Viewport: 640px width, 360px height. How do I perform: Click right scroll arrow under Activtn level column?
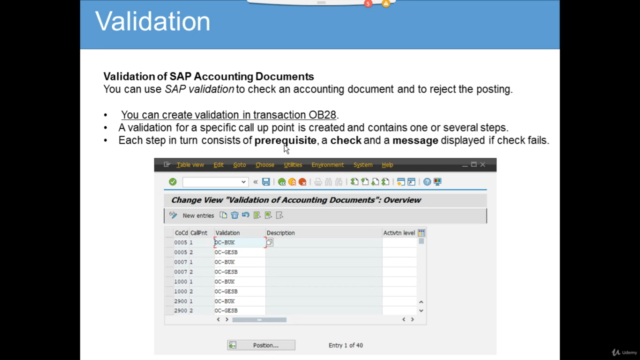(412, 320)
